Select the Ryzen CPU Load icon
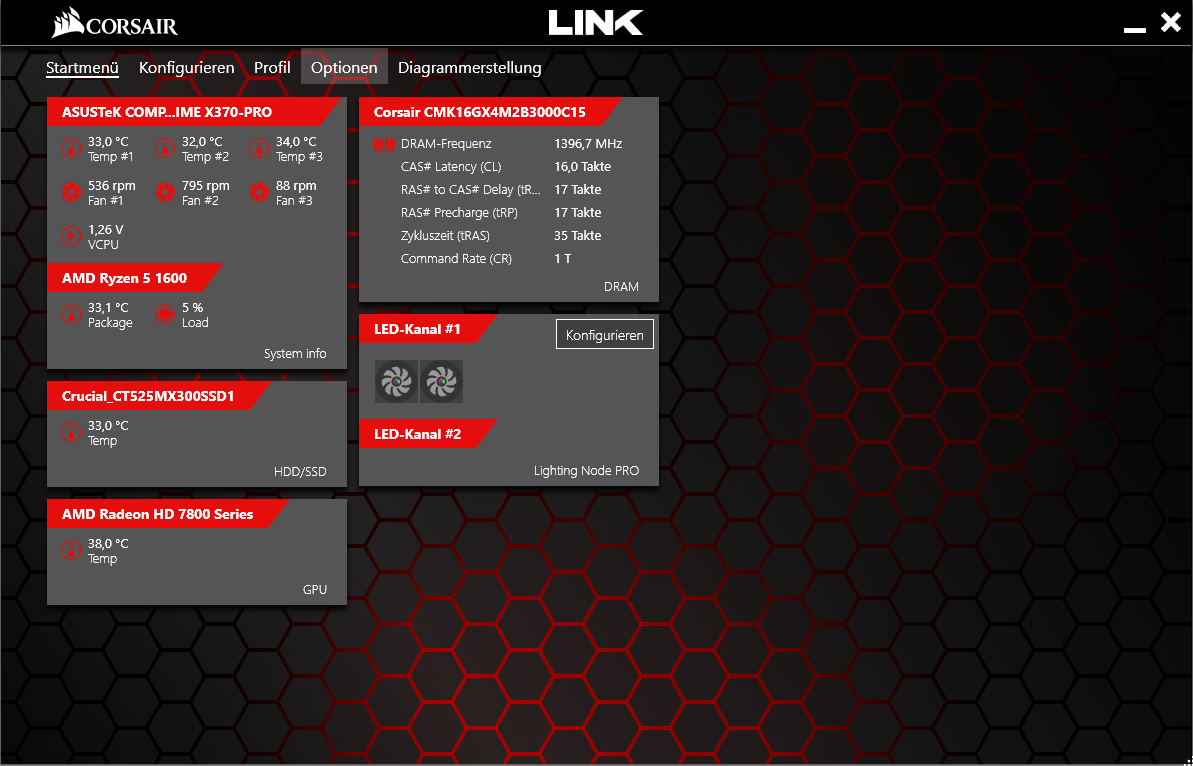Screen dimensions: 1193x766 [x=164, y=315]
